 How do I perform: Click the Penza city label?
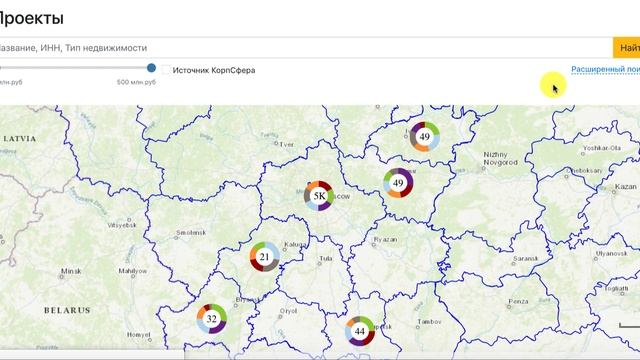click(518, 302)
